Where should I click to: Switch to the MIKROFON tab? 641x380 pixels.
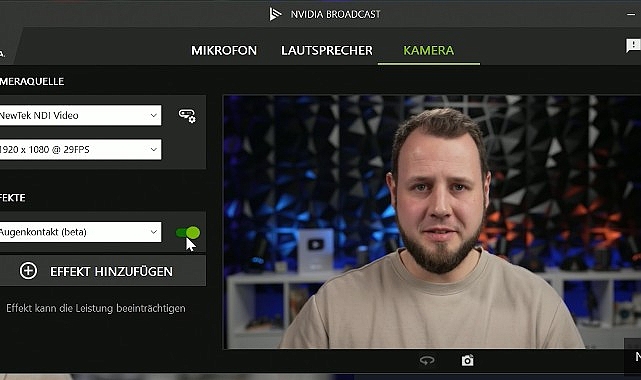click(x=224, y=50)
